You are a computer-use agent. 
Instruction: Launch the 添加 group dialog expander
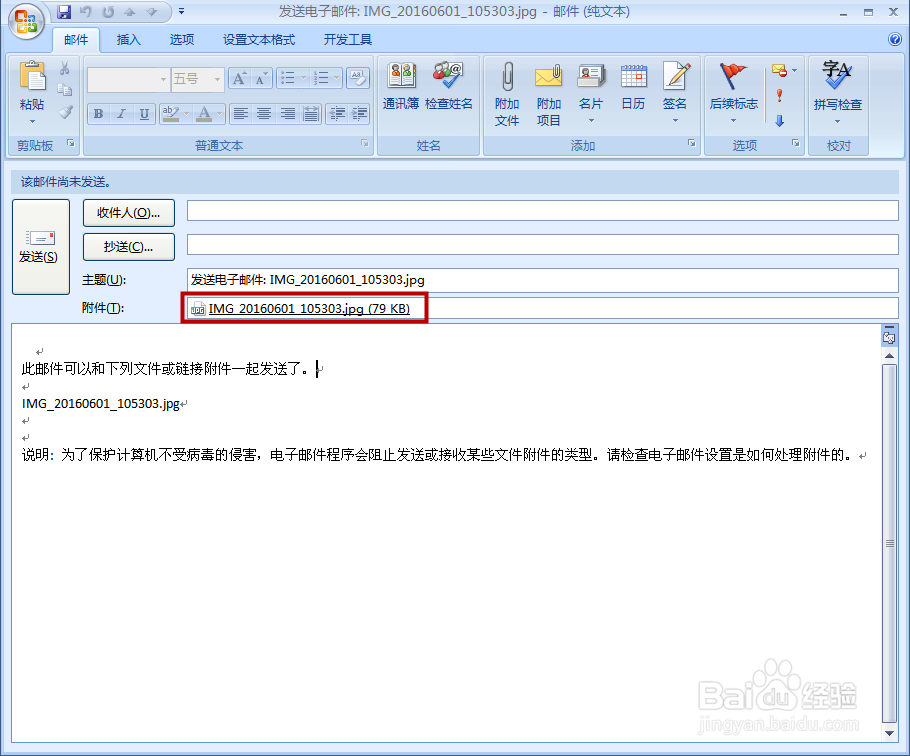(692, 143)
